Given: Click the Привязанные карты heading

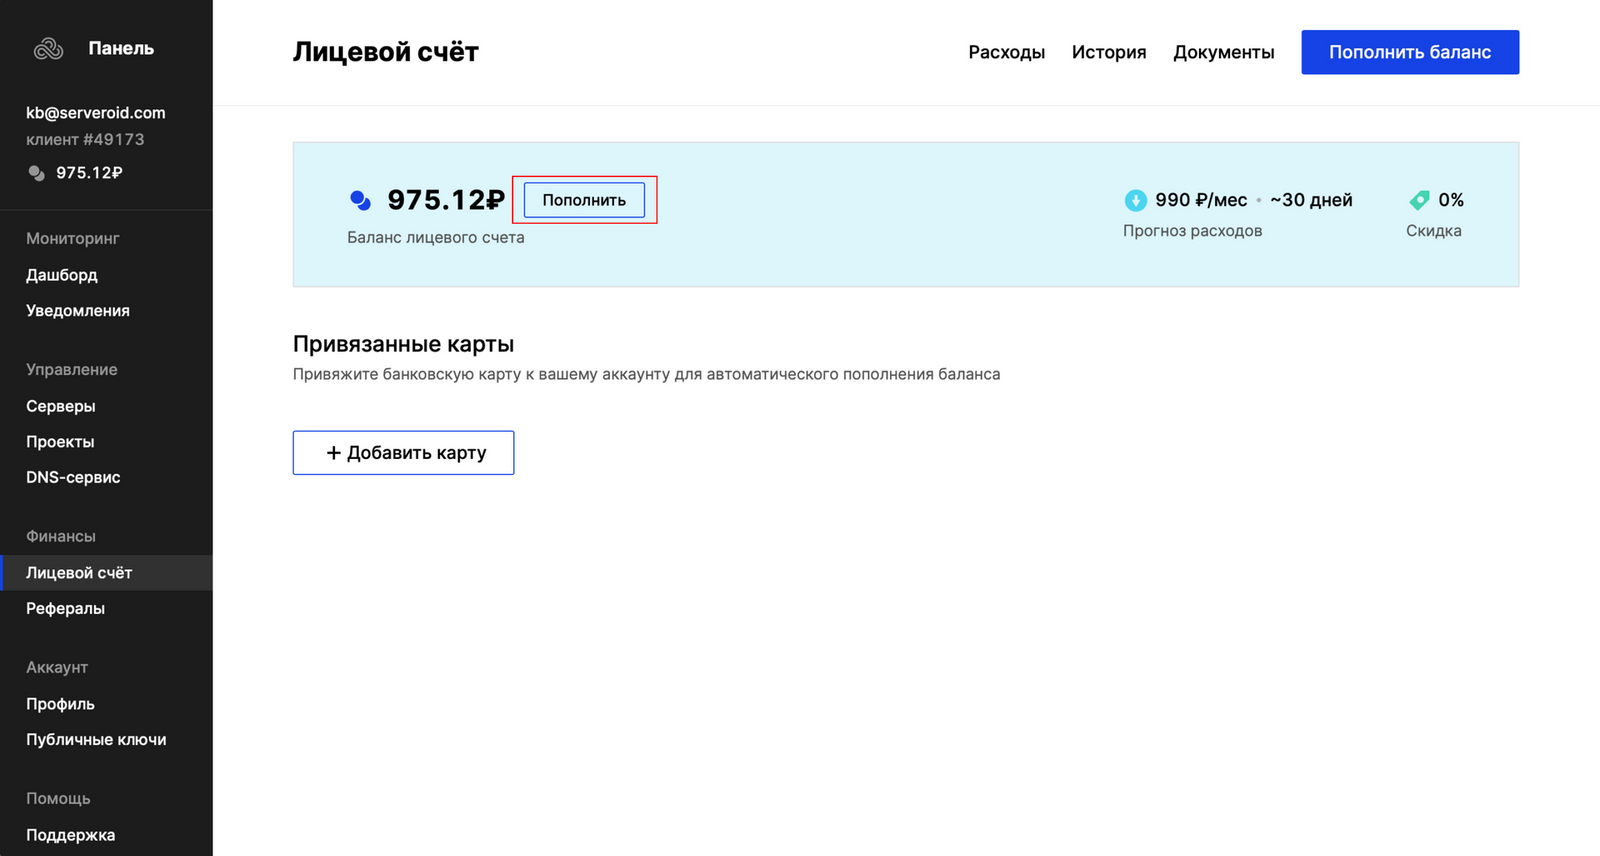Looking at the screenshot, I should pos(403,344).
